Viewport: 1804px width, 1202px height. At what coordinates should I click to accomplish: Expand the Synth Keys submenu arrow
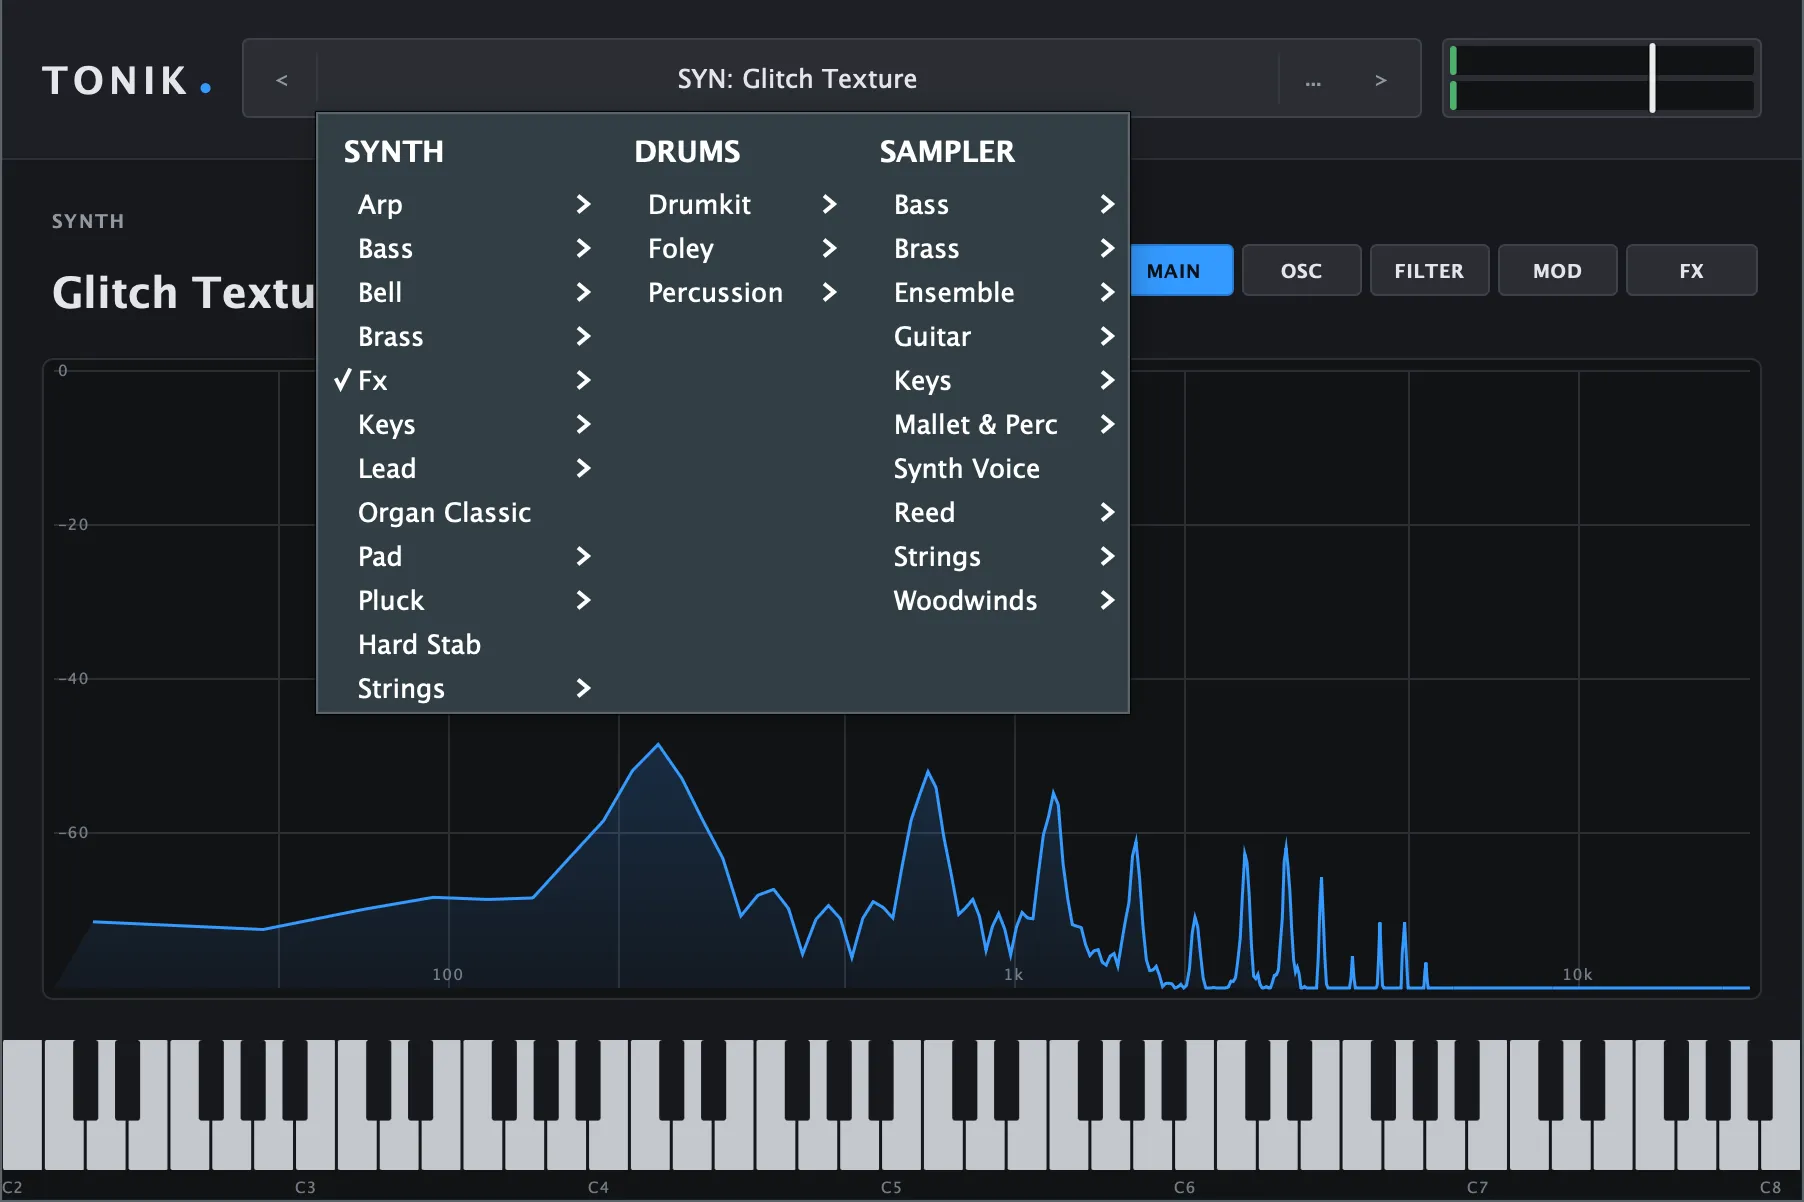point(583,424)
